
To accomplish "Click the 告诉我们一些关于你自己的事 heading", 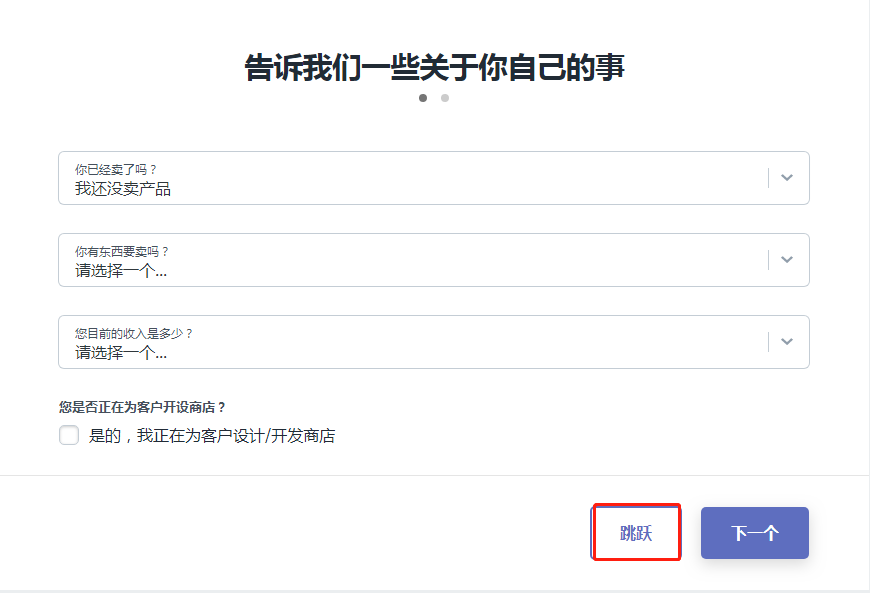I will [x=435, y=68].
